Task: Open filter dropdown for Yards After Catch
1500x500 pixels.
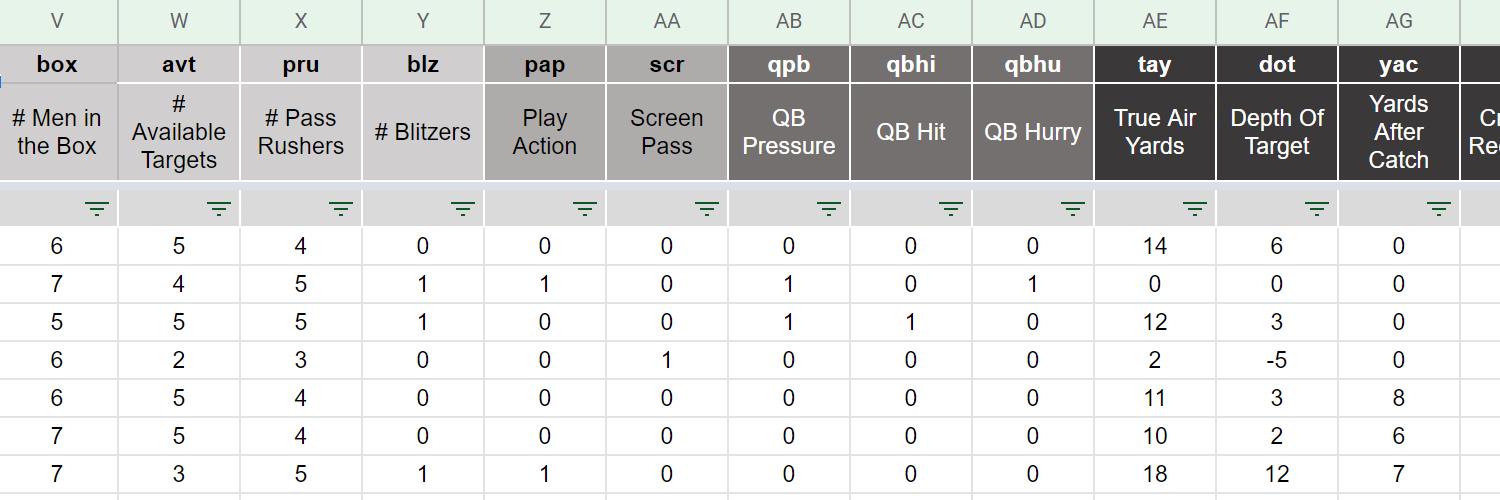Action: coord(1439,209)
